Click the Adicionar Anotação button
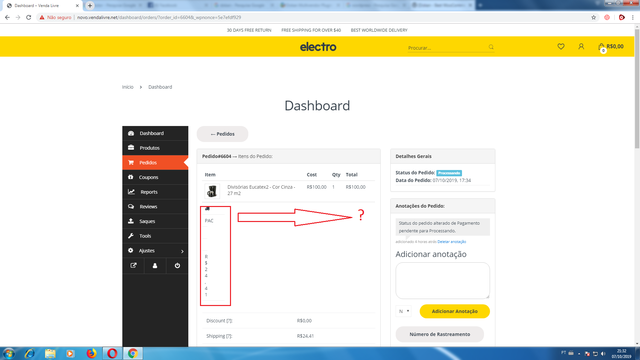This screenshot has width=640, height=360. tap(455, 311)
